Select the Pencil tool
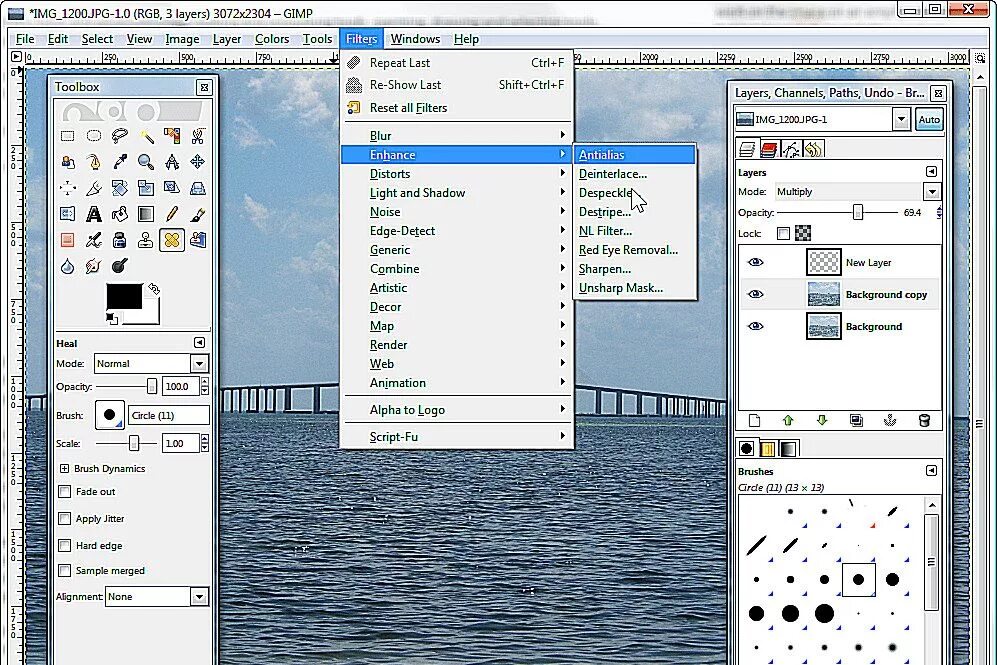 (172, 214)
